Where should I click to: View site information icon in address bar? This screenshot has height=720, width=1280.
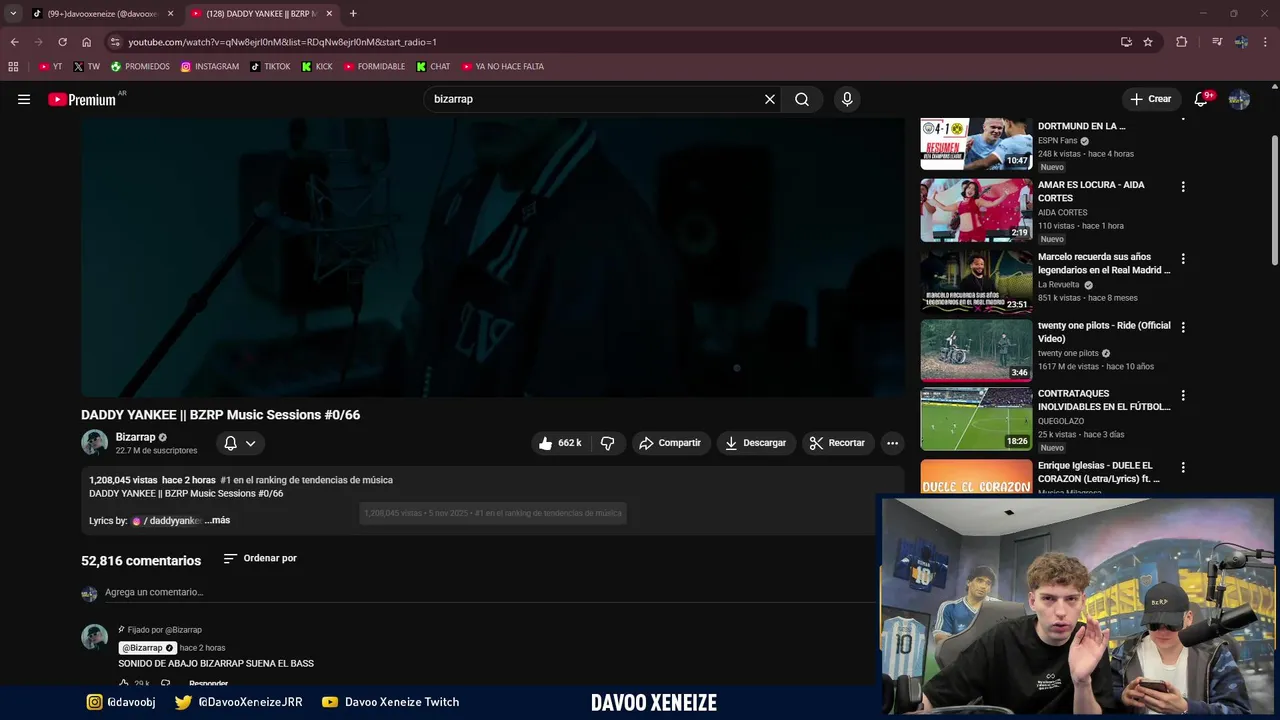coord(115,42)
